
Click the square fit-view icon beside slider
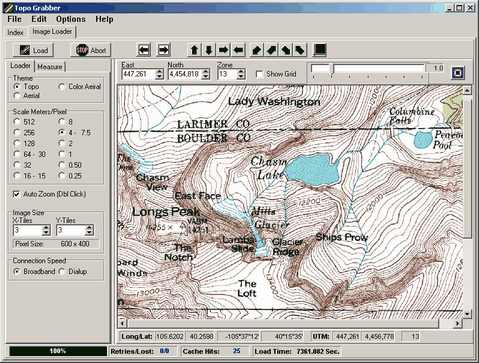point(458,72)
